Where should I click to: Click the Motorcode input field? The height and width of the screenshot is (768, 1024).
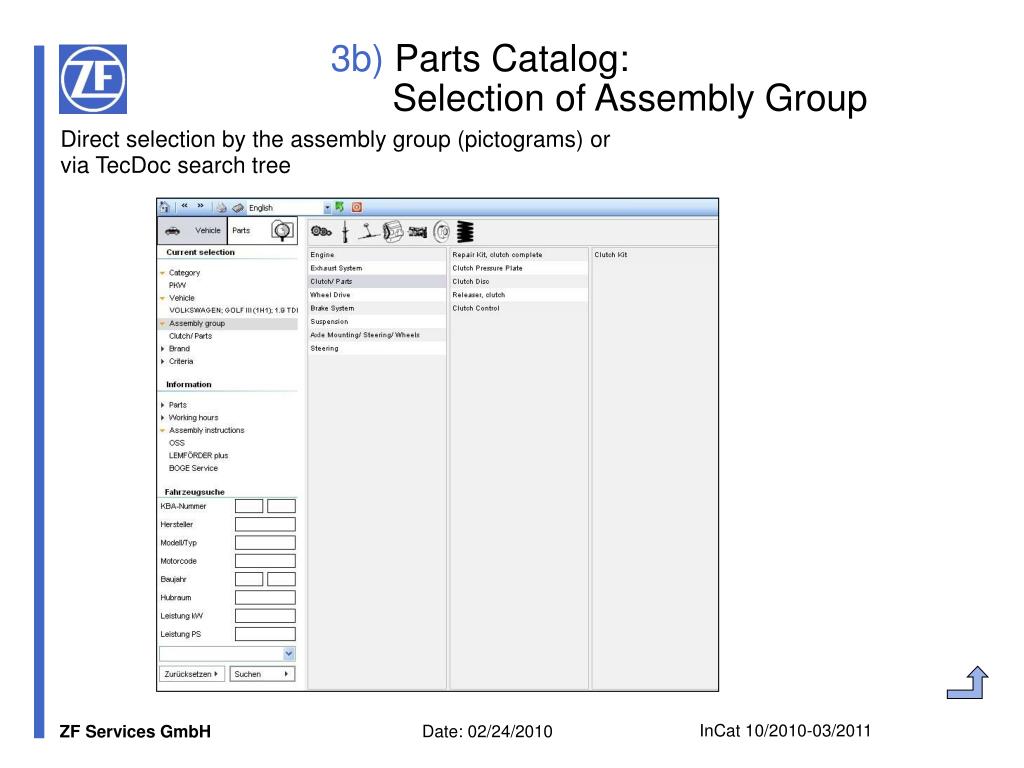point(265,561)
